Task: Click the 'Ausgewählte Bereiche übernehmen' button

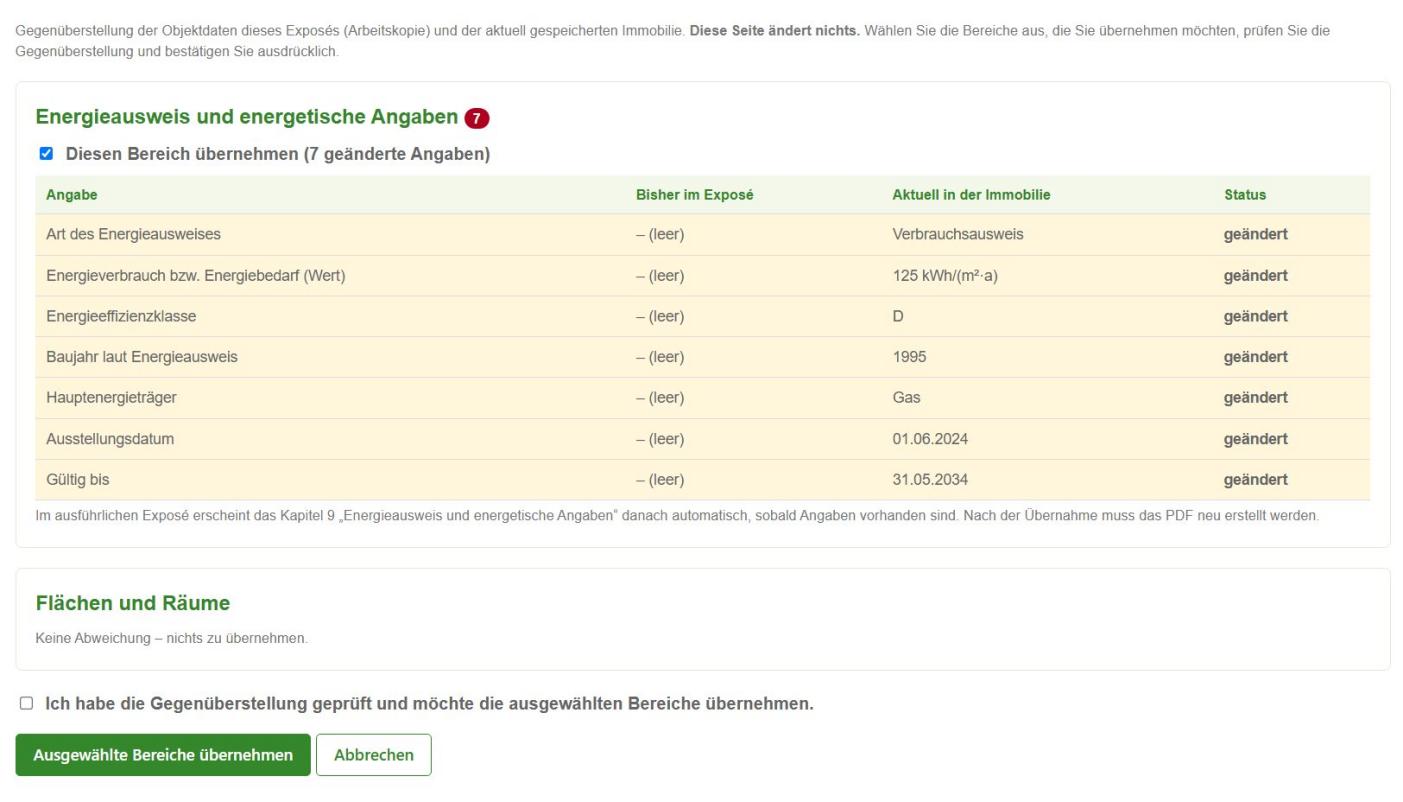Action: (163, 755)
